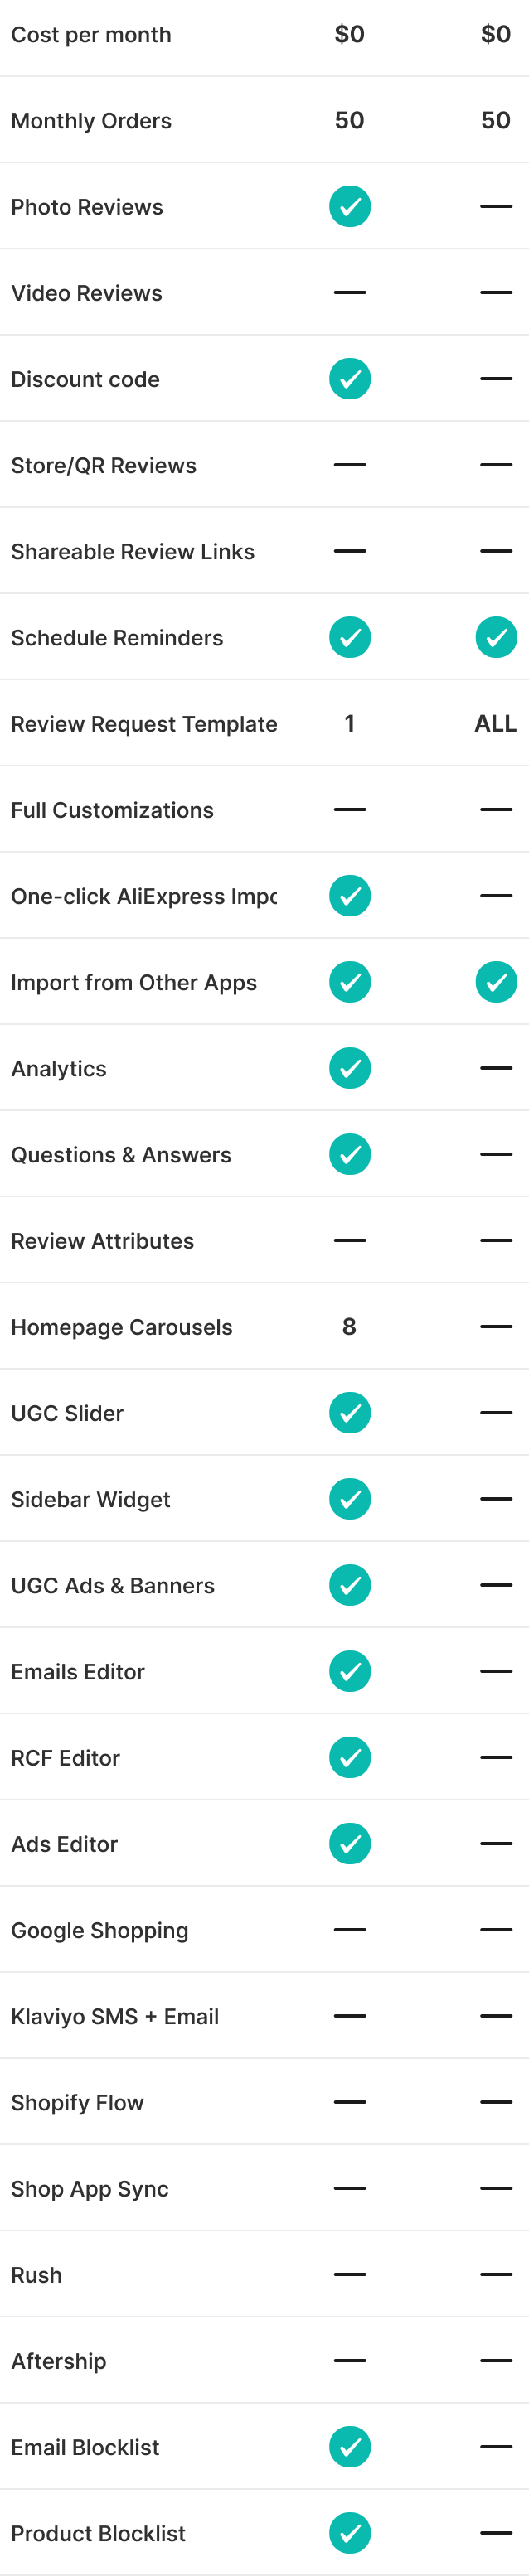Click the Ads Editor checkmark icon
The height and width of the screenshot is (2576, 529).
(350, 1843)
